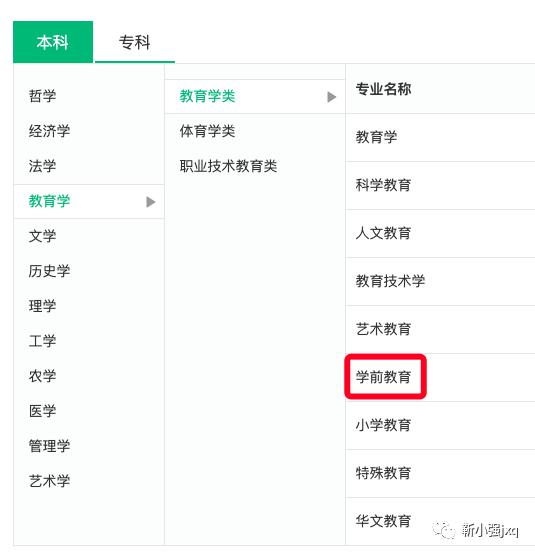Open the 科学教育 major entry
The height and width of the screenshot is (554, 535).
[383, 185]
